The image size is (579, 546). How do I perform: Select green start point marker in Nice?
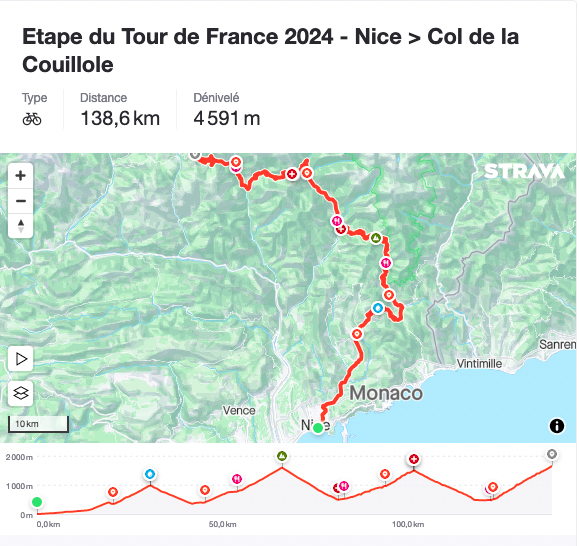(x=318, y=428)
